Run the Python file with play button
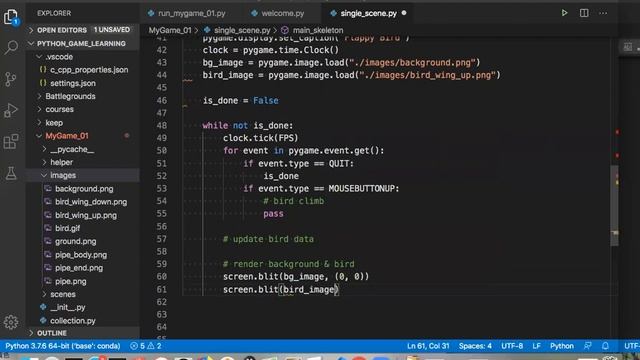This screenshot has height=360, width=640. point(564,13)
